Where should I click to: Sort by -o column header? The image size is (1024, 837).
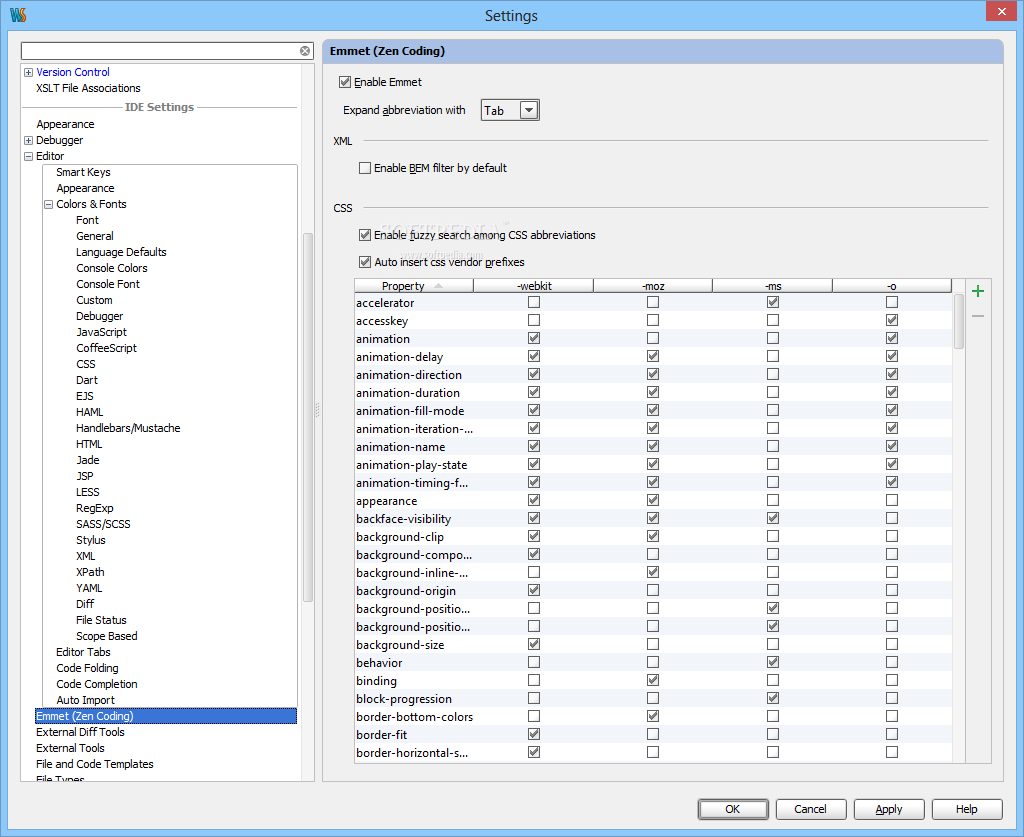[891, 286]
